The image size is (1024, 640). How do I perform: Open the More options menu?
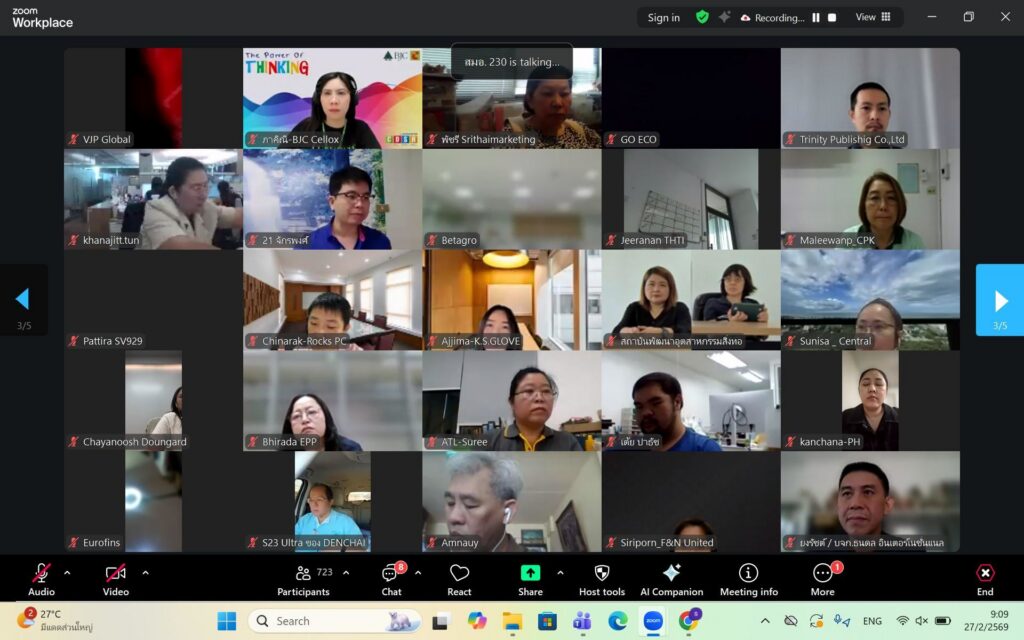[823, 580]
